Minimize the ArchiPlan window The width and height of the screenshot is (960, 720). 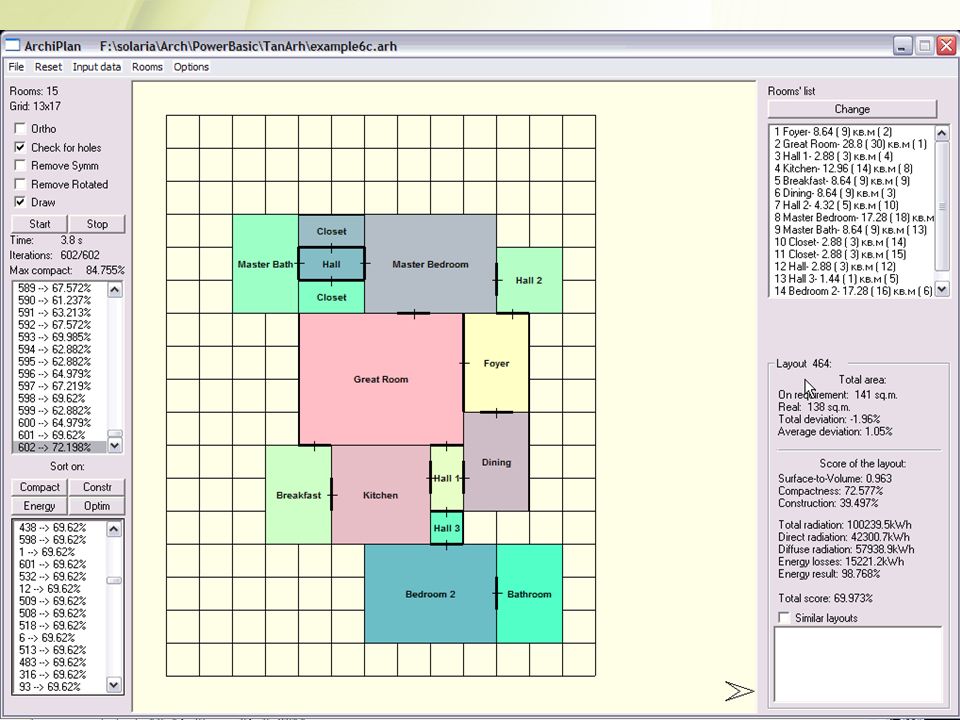(x=902, y=46)
